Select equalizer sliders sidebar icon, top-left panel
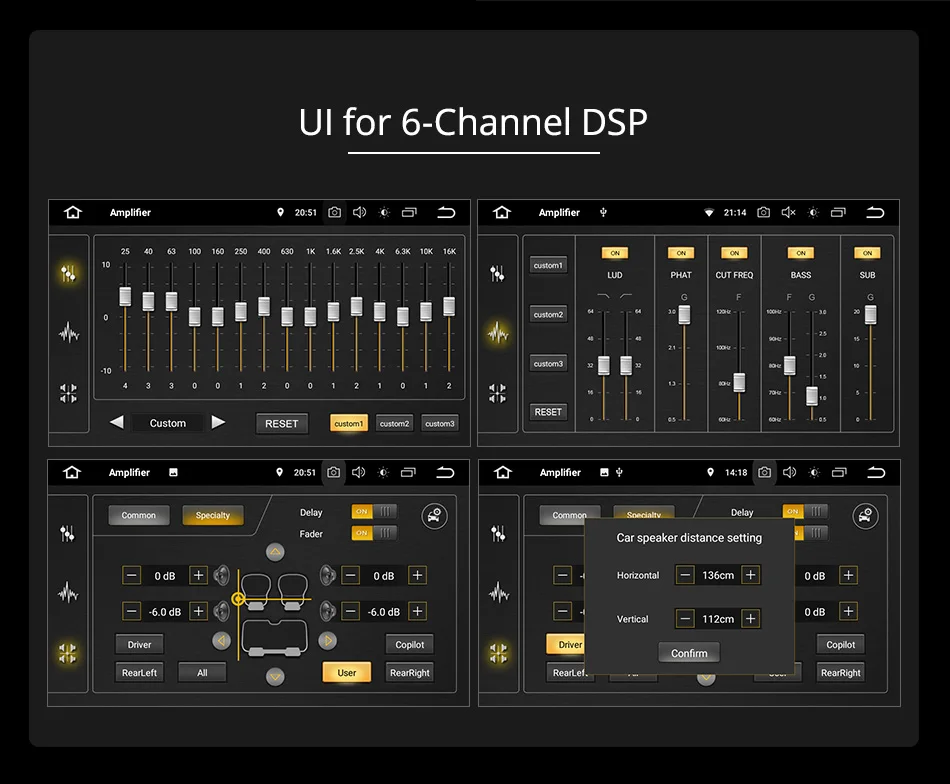Screen dimensions: 950x784 (x=68, y=274)
